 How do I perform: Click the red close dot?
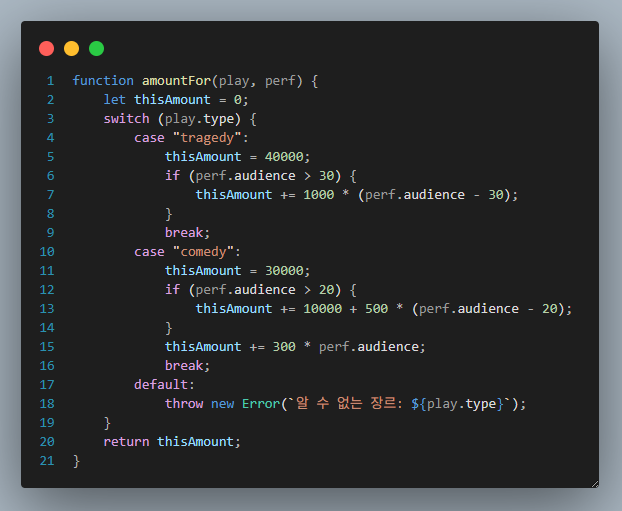pos(46,48)
